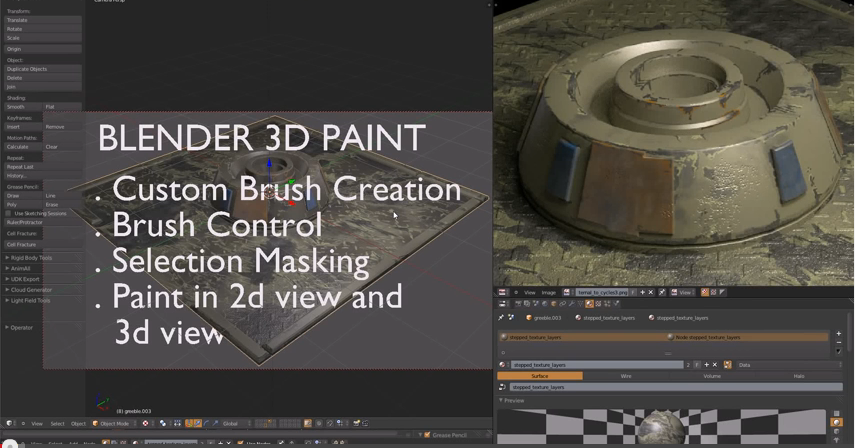Viewport: 855px width, 448px height.
Task: Toggle the F fake user button for image
Action: click(x=633, y=292)
